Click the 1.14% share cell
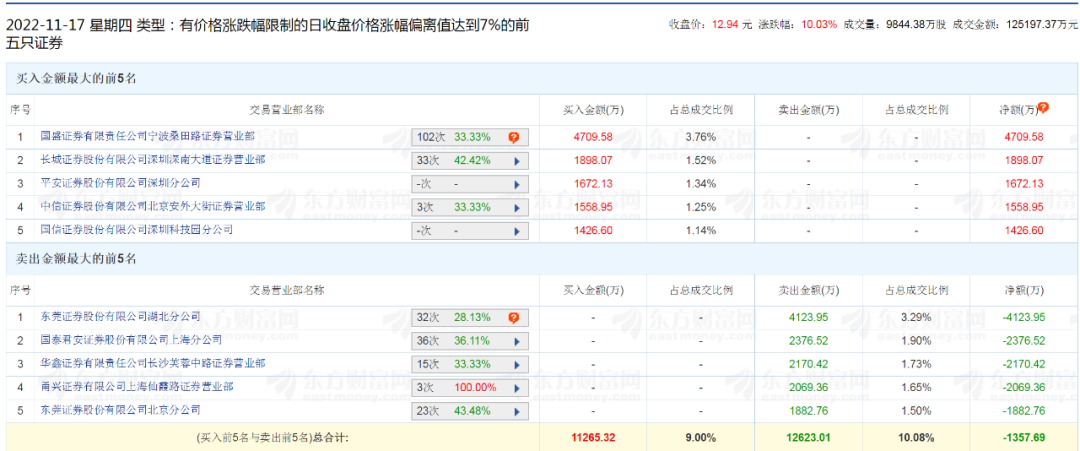Viewport: 1080px width, 451px height. tap(700, 230)
